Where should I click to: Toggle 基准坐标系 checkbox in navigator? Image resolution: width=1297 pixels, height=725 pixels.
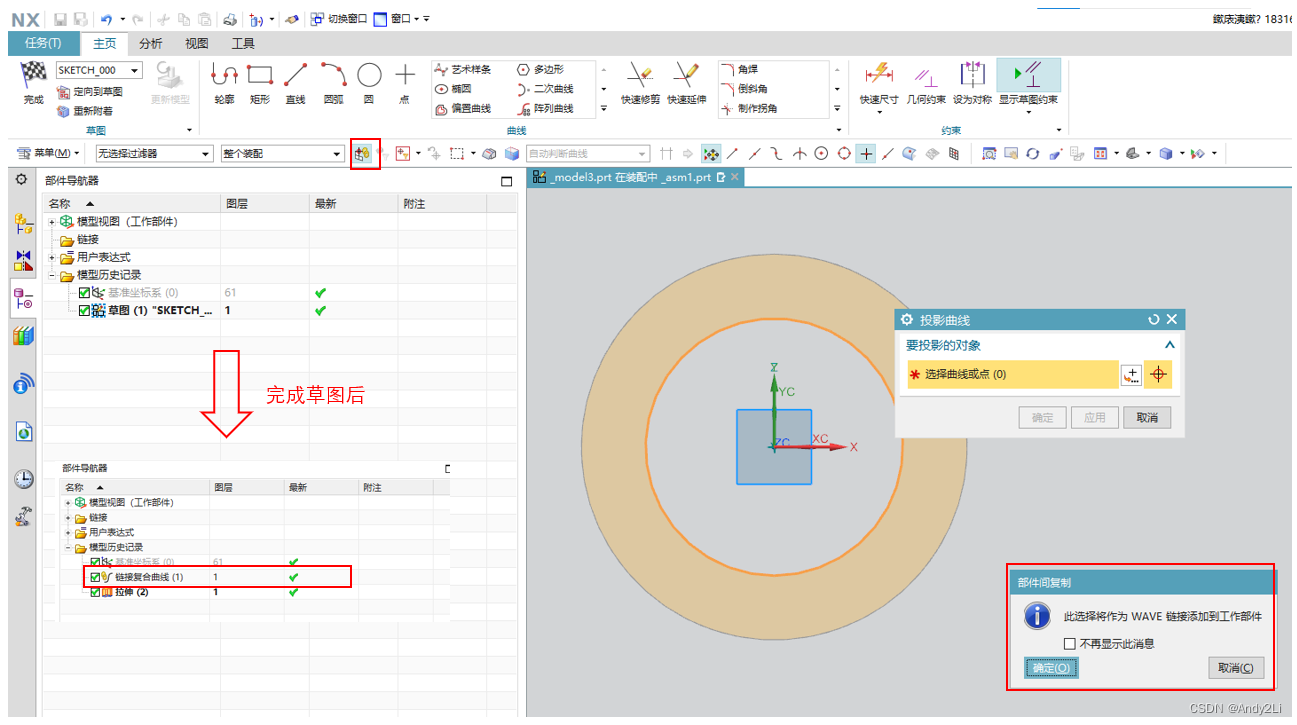click(85, 293)
